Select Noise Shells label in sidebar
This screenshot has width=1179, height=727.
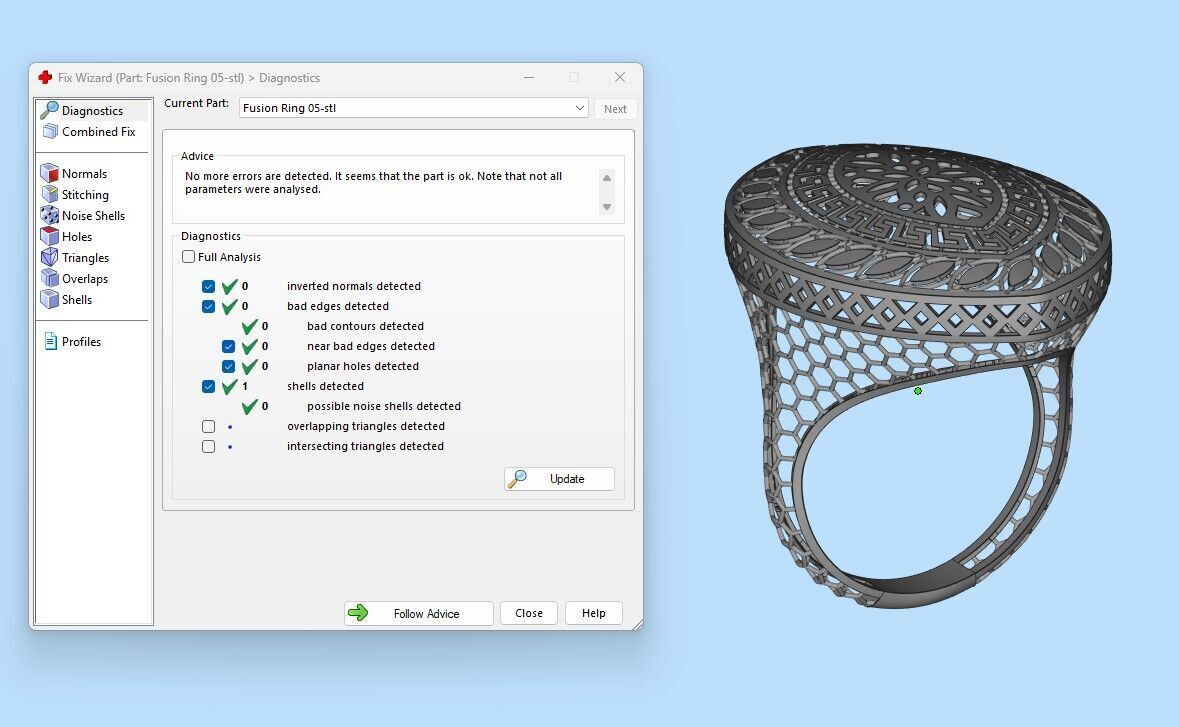93,216
